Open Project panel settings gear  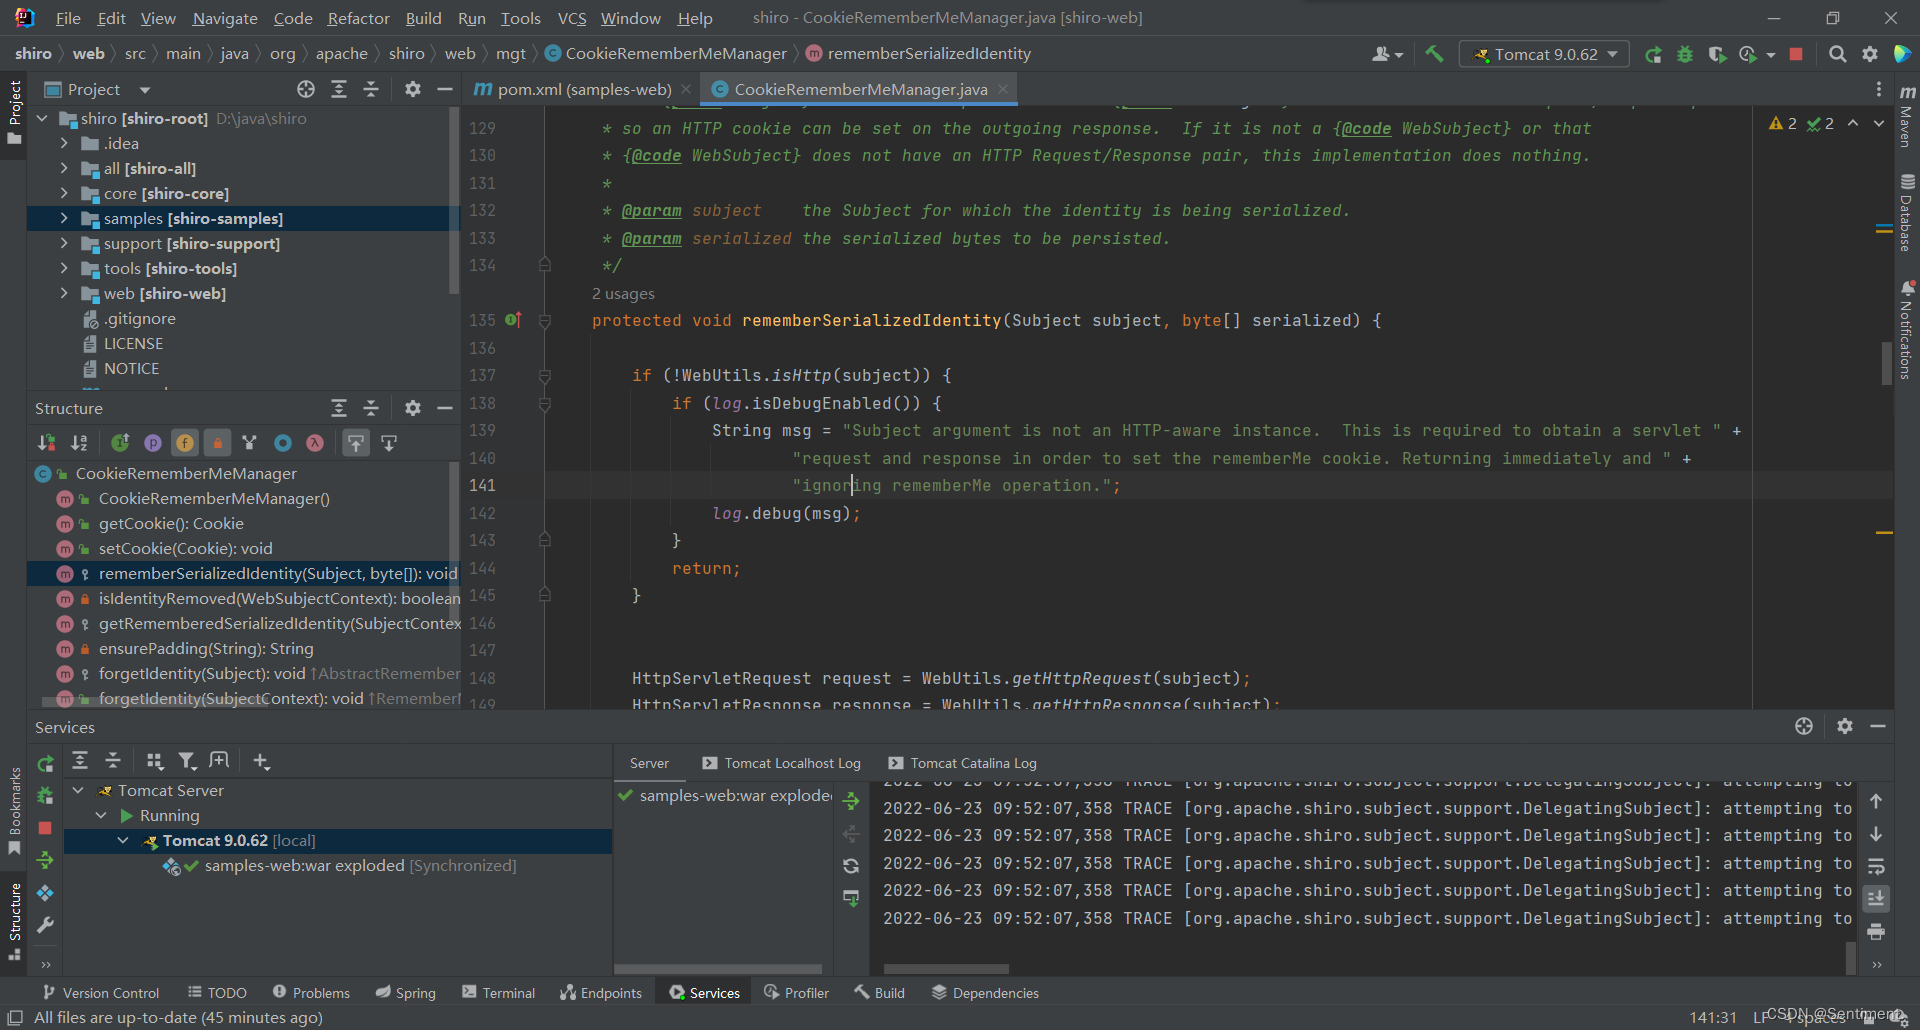(412, 89)
